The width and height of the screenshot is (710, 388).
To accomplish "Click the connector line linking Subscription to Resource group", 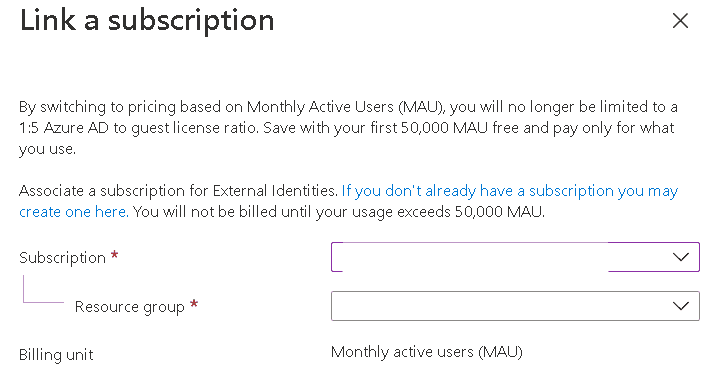I will point(43,289).
